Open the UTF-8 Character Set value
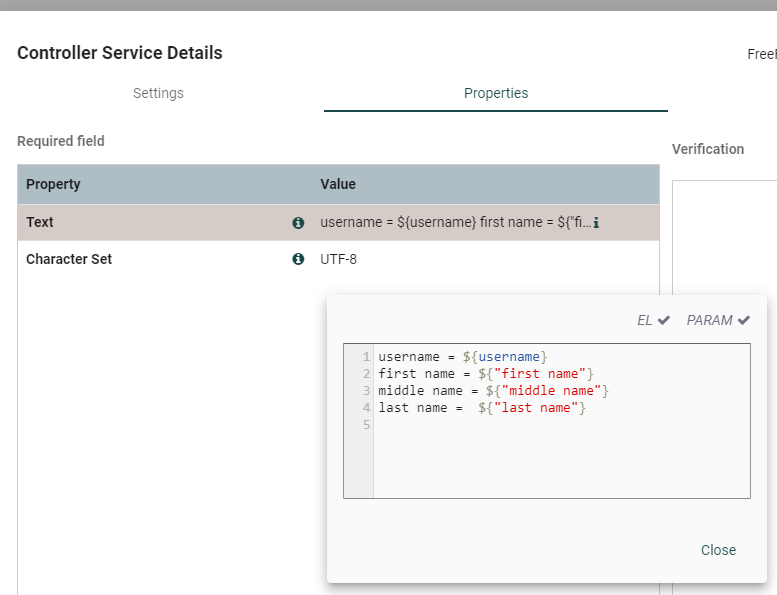This screenshot has height=595, width=777. pyautogui.click(x=338, y=259)
